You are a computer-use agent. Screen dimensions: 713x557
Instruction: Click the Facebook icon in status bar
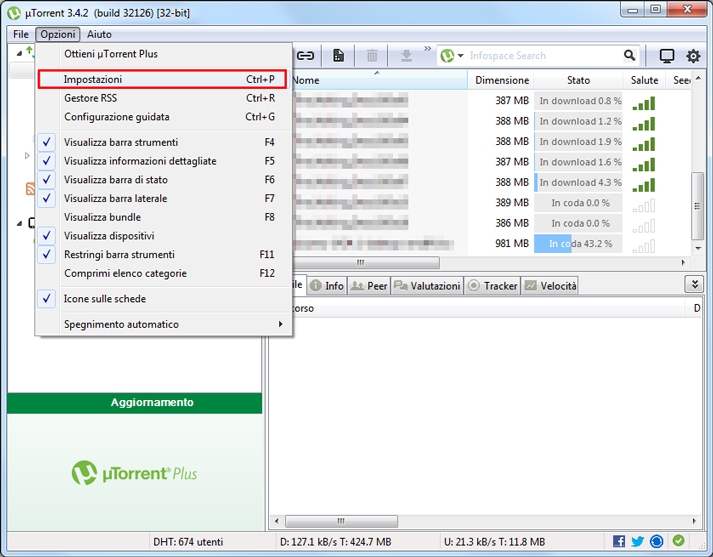point(618,541)
